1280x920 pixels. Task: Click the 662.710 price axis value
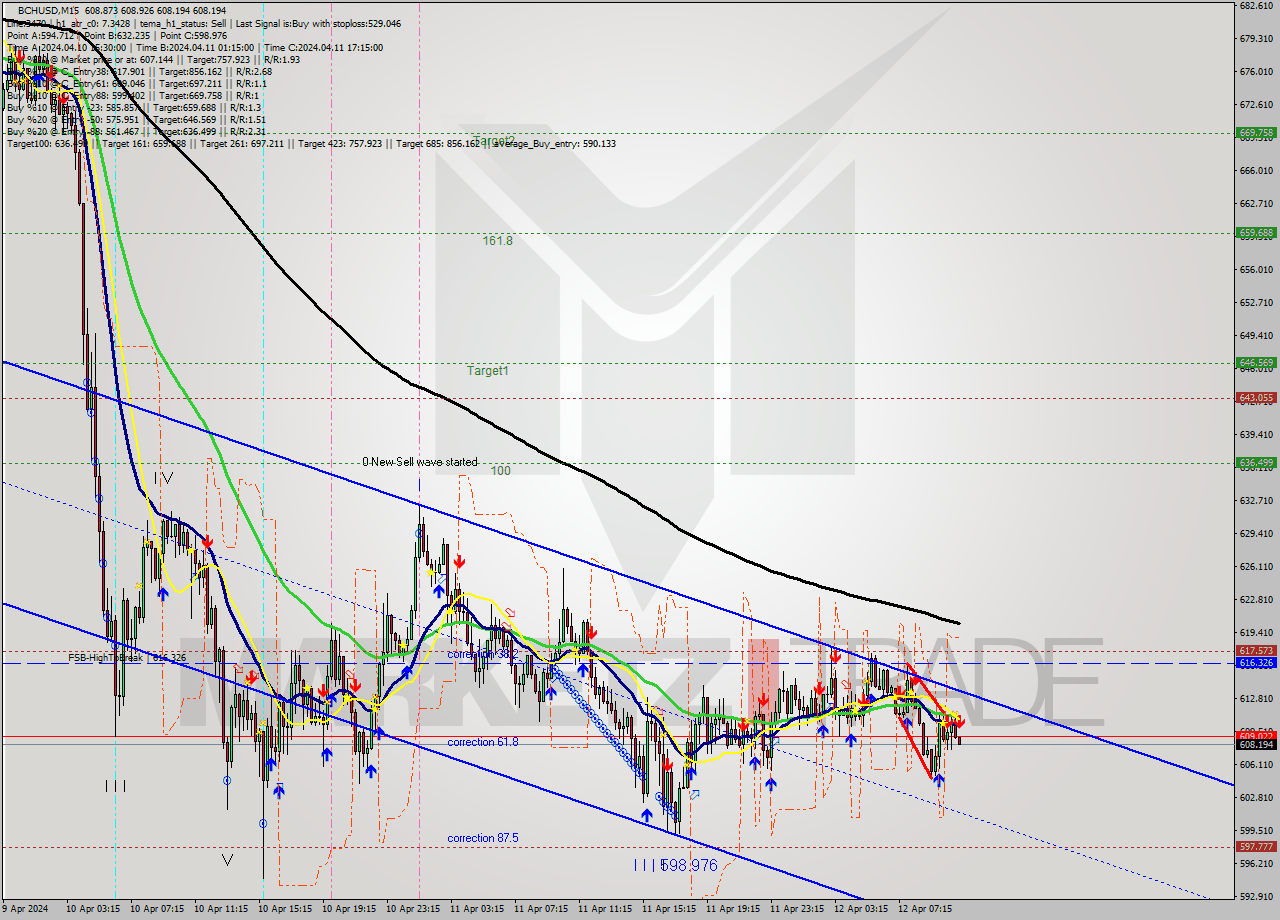click(1255, 203)
